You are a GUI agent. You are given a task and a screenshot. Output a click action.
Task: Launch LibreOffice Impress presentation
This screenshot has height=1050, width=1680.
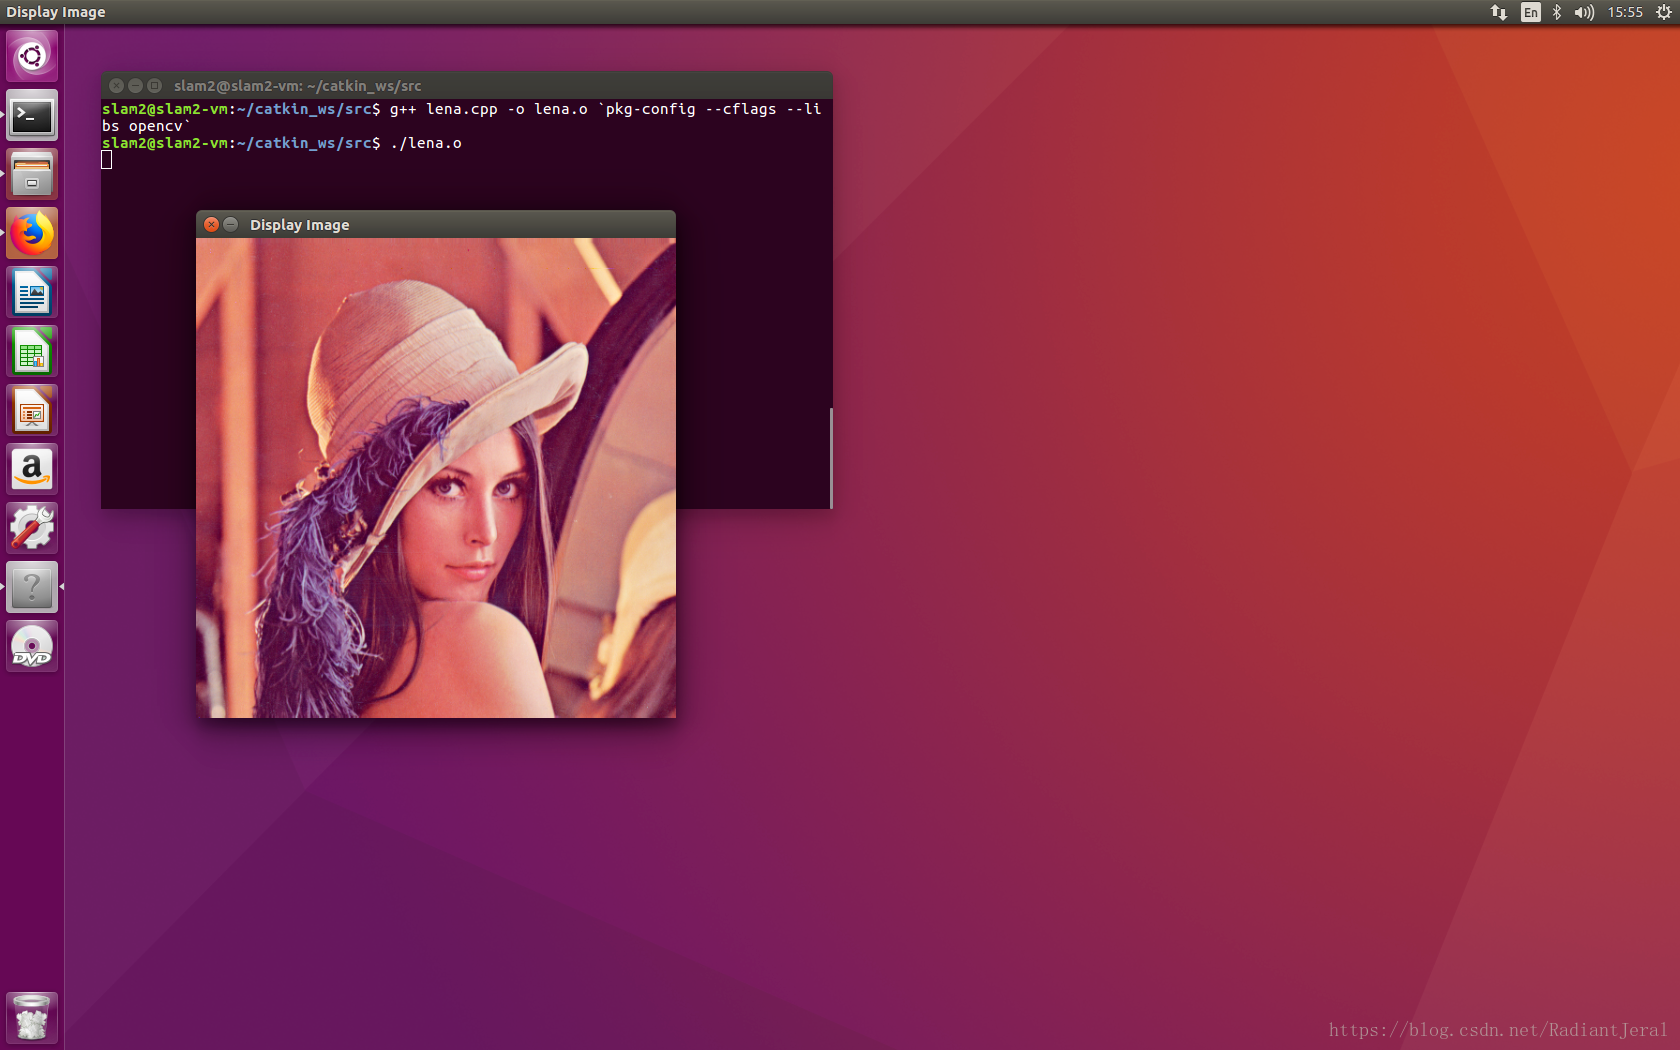coord(32,410)
